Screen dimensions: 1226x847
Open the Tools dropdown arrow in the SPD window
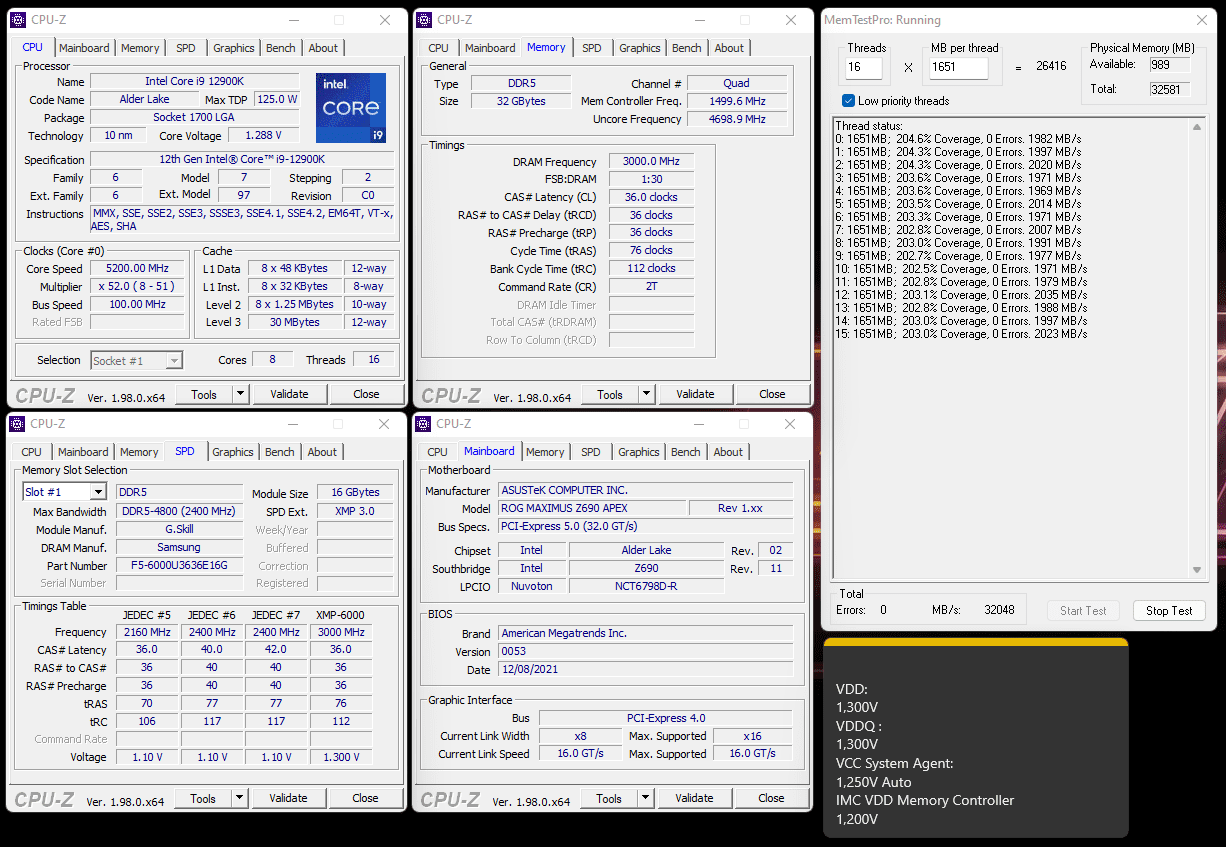click(x=239, y=798)
